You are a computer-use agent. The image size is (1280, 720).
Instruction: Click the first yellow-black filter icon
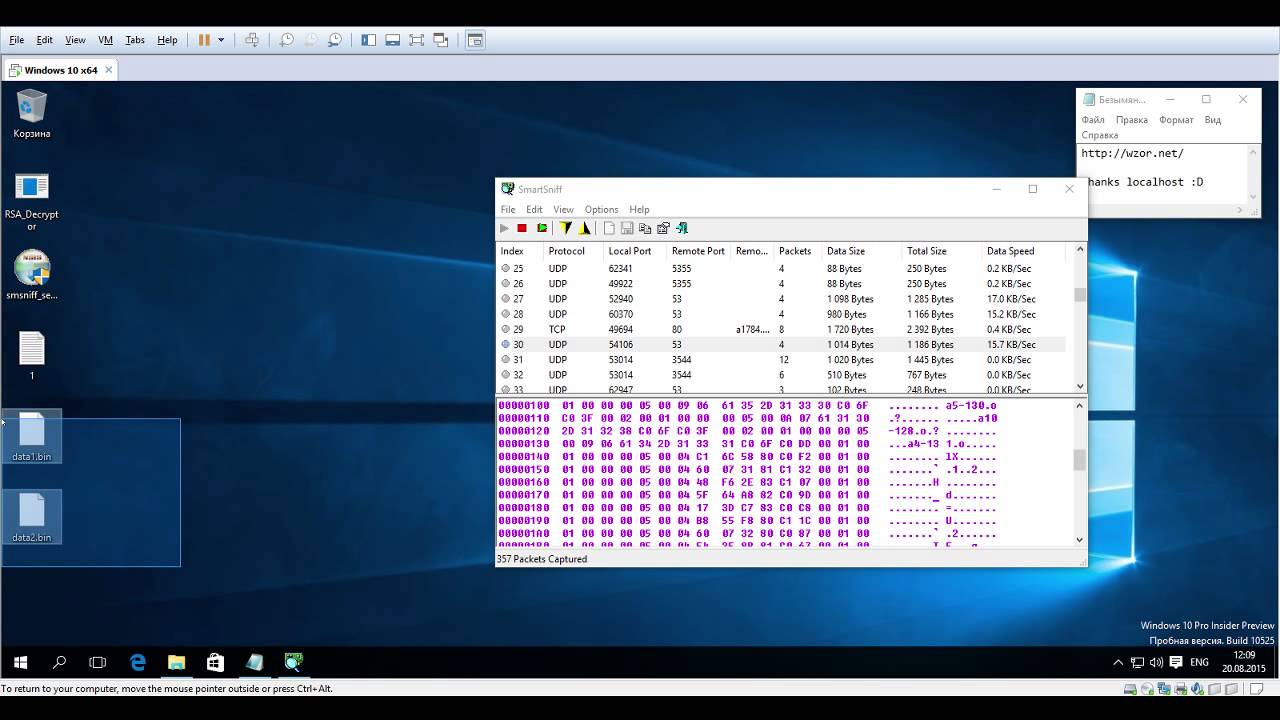pyautogui.click(x=566, y=228)
